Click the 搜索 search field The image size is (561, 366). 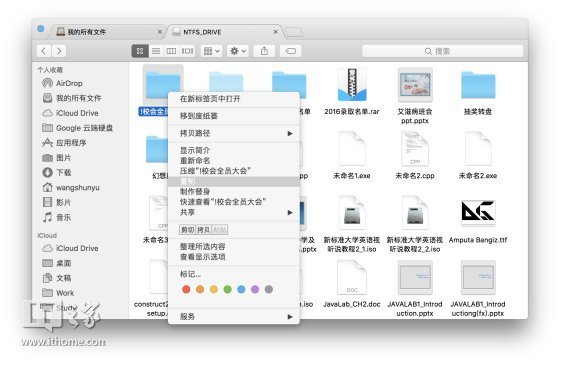[x=442, y=51]
